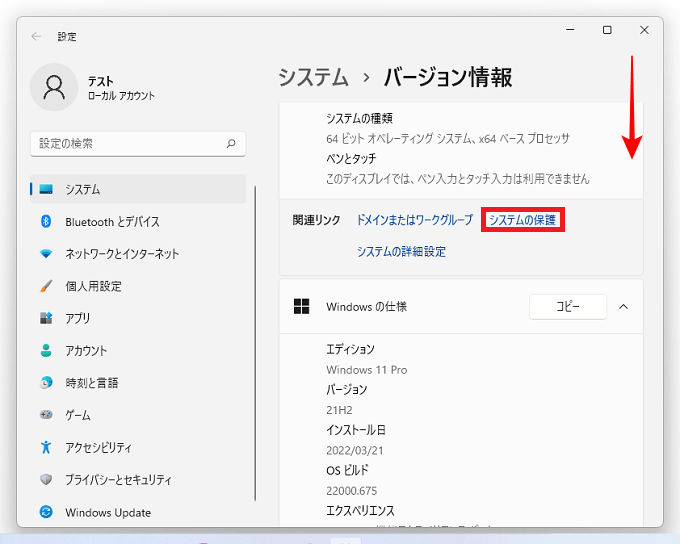
Task: Collapse the Windows の仕様 section chevron
Action: tap(623, 307)
